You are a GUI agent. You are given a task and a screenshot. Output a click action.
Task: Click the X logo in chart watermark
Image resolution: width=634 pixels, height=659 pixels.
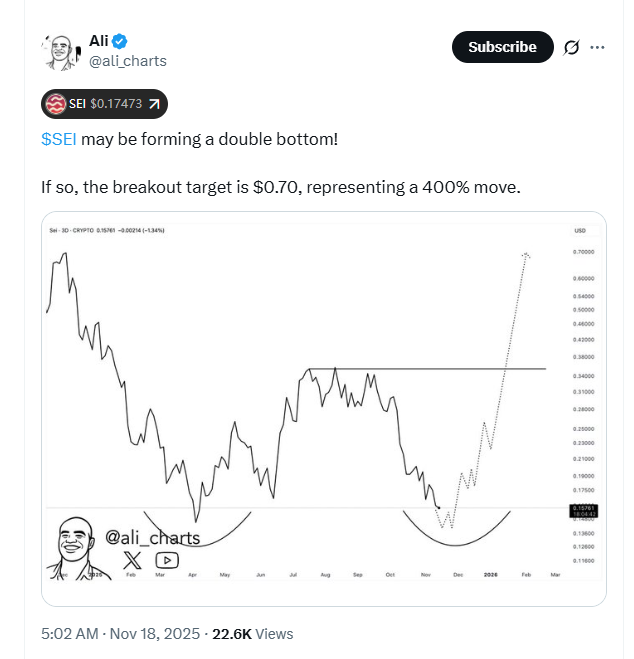(x=132, y=561)
